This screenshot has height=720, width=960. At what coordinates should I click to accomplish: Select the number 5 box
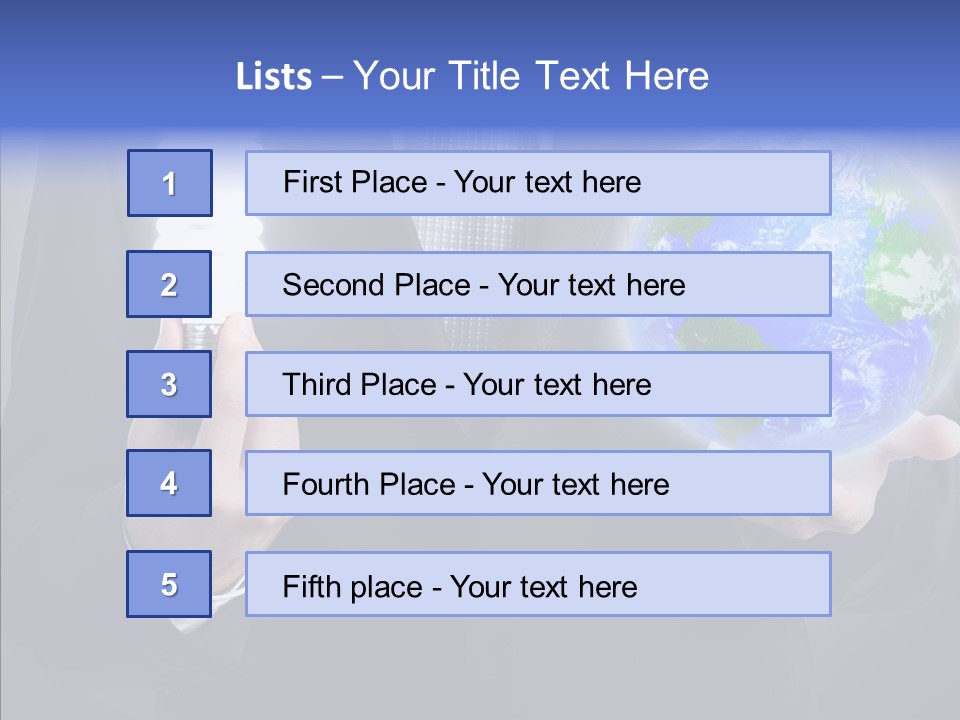coord(169,584)
